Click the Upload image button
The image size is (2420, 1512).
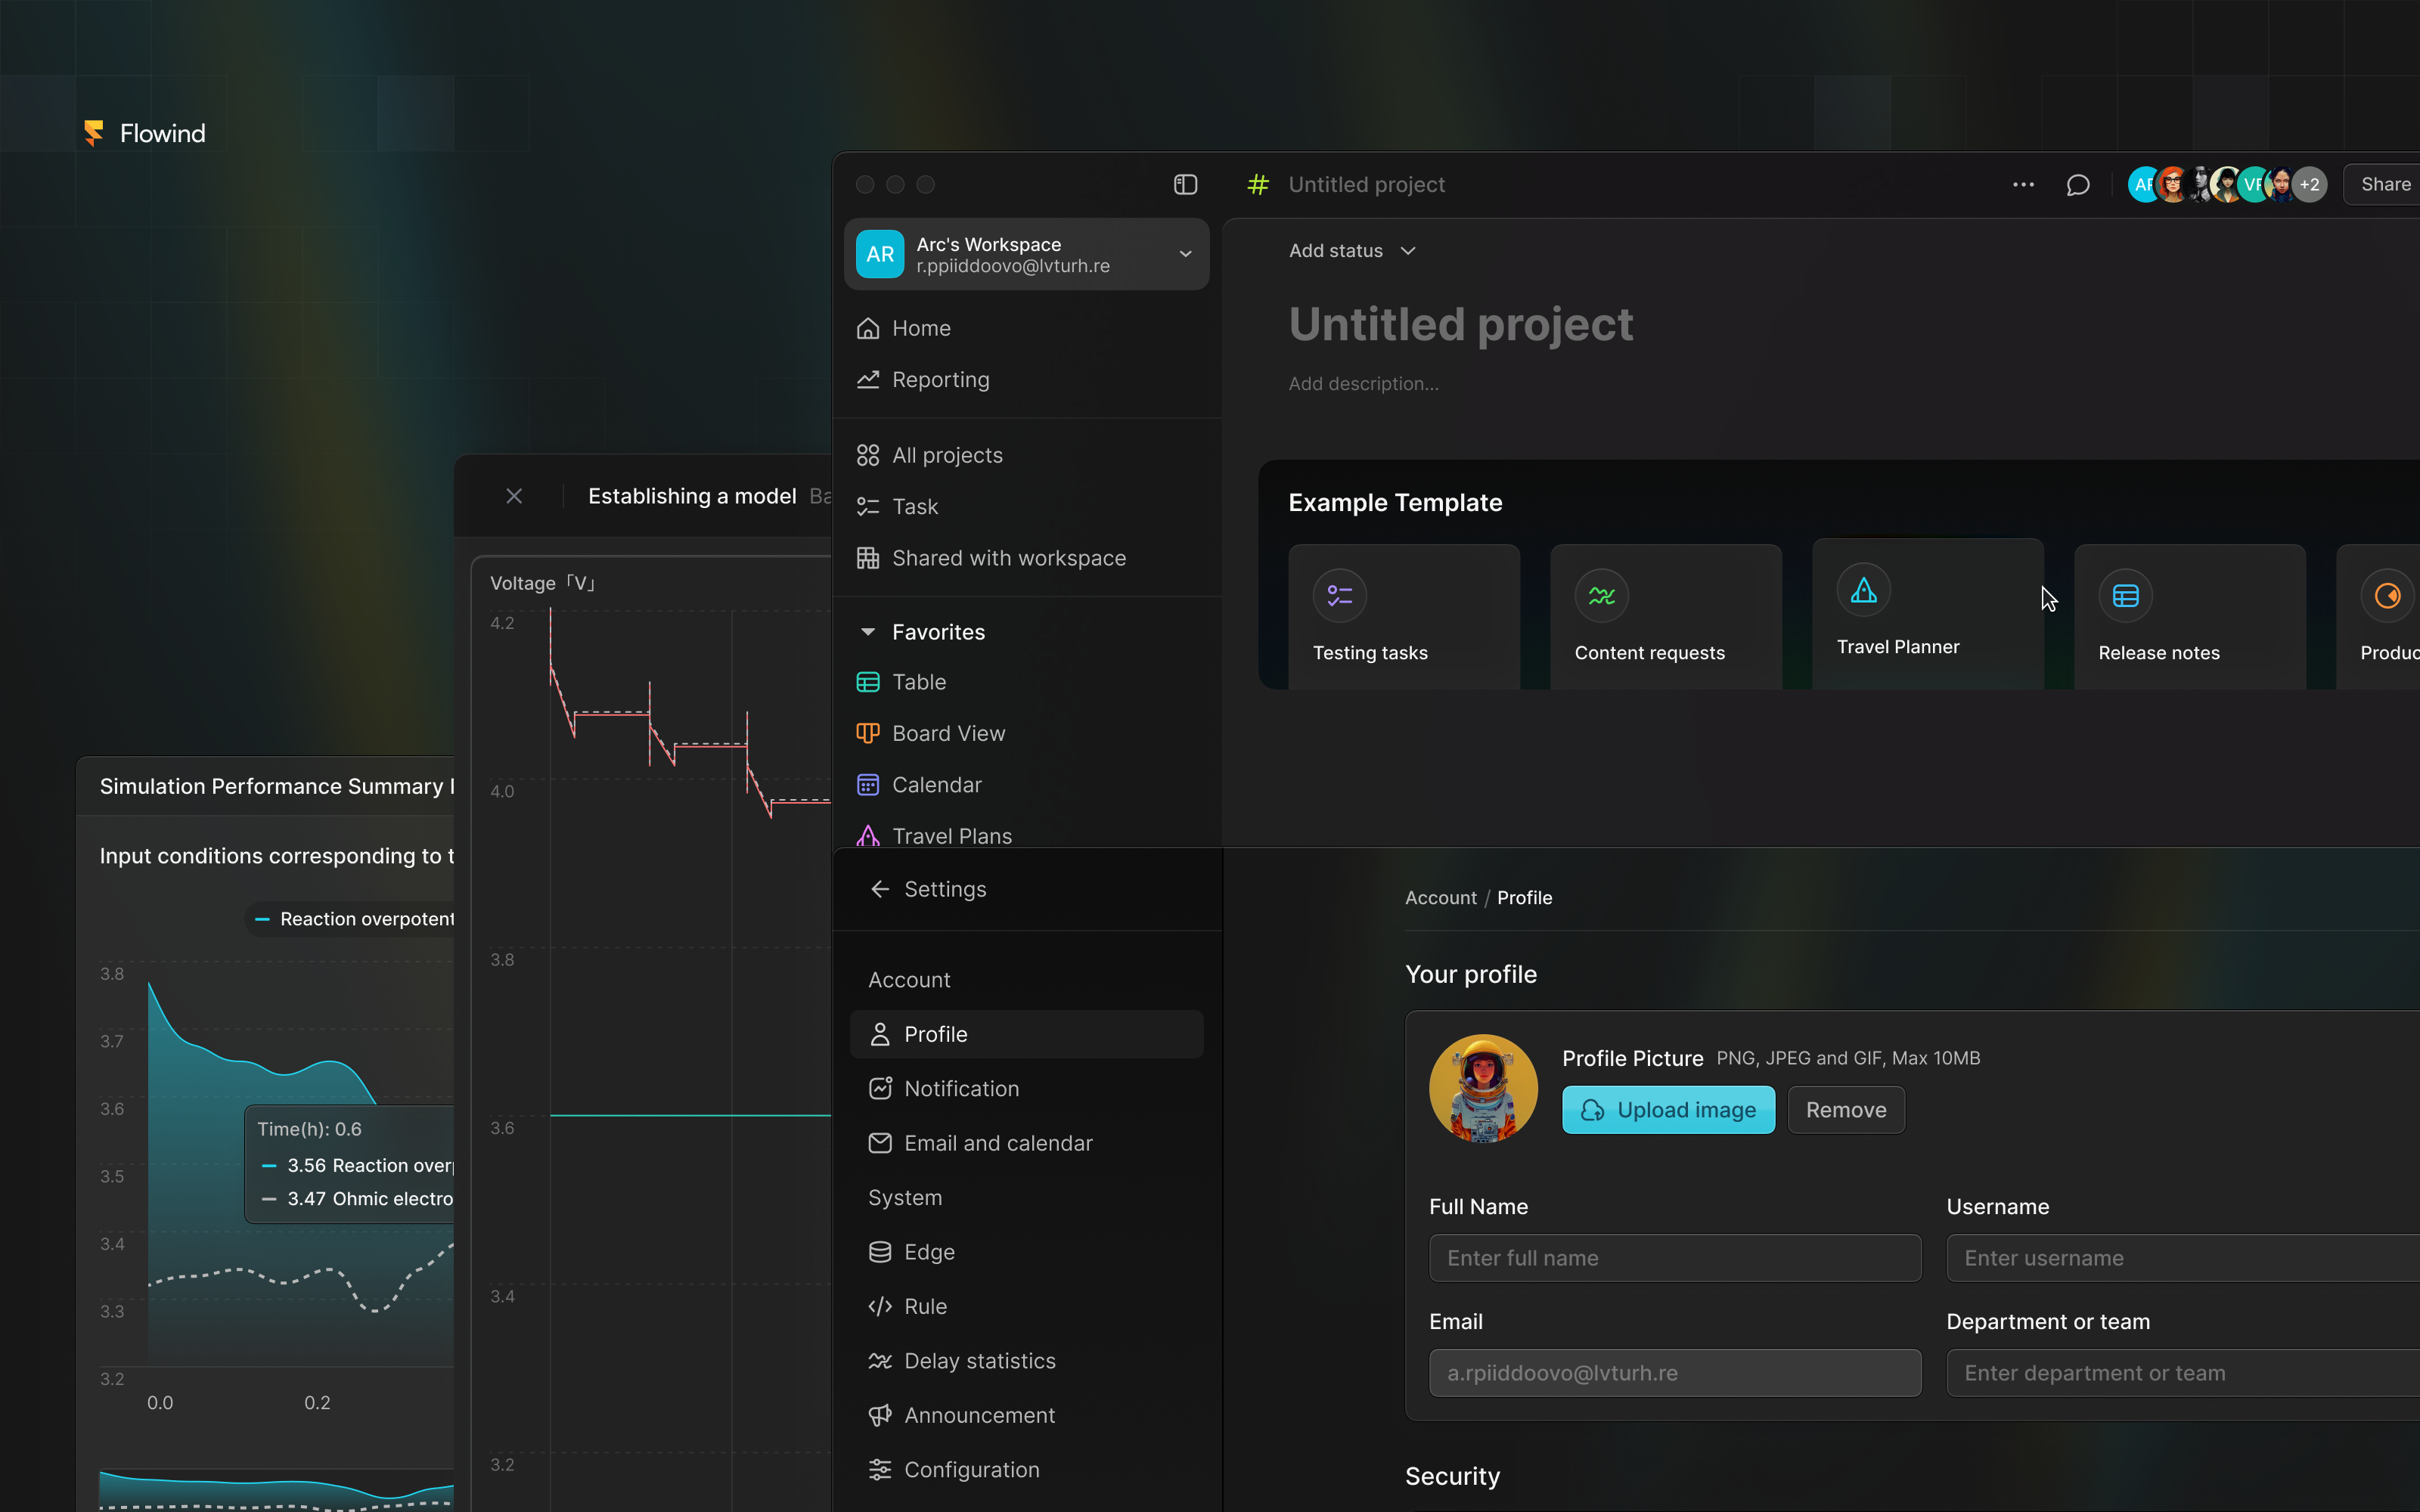[x=1668, y=1110]
